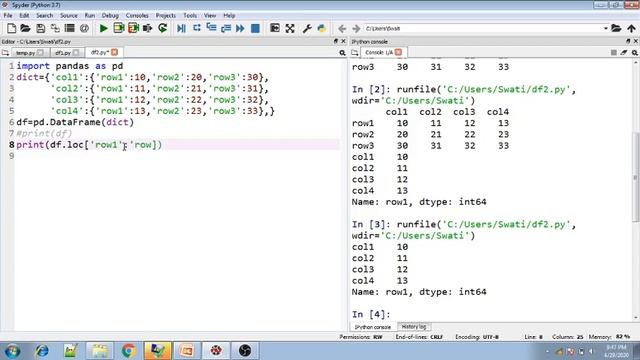
Task: Continue execution debug icon
Action: (x=240, y=28)
